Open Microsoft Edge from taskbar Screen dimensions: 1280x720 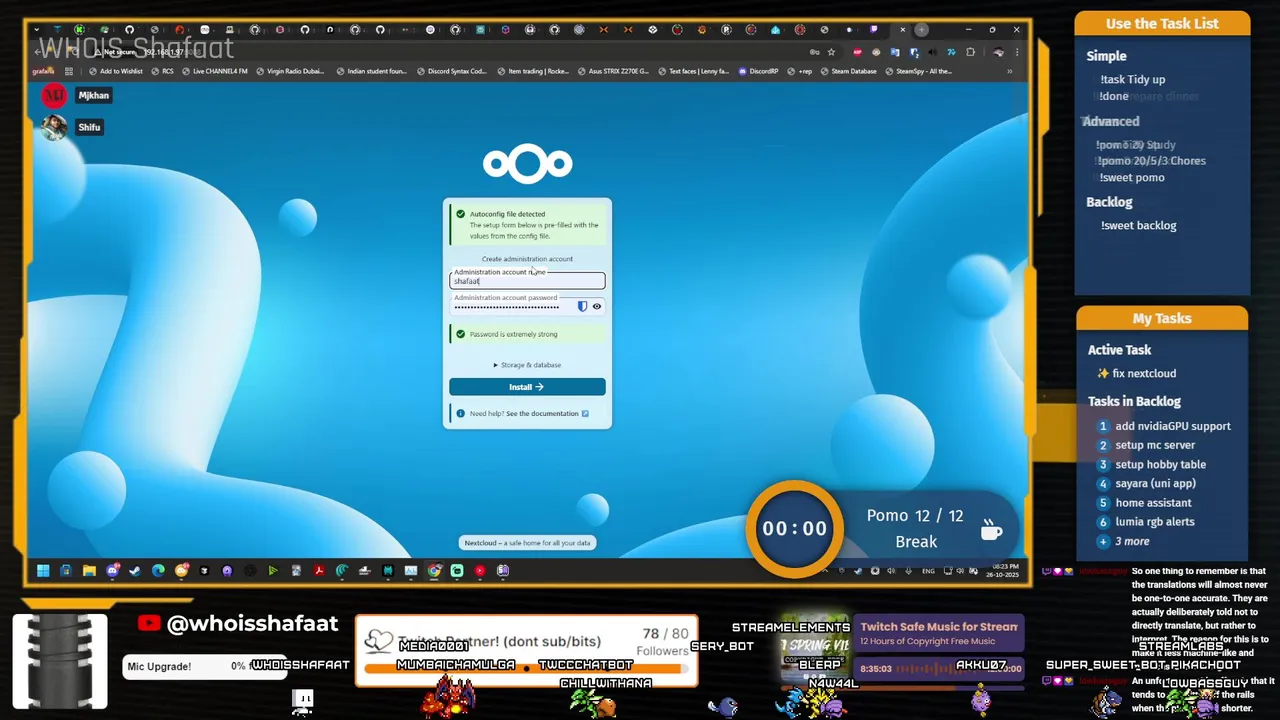pyautogui.click(x=158, y=571)
